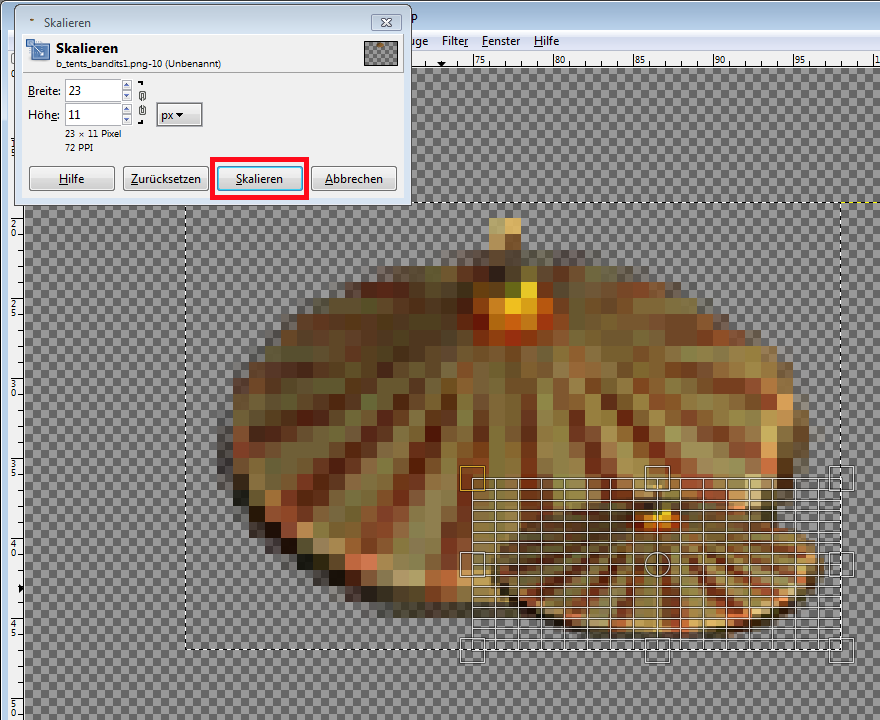Image resolution: width=880 pixels, height=720 pixels.
Task: Click the top-right scale transform handle
Action: click(x=841, y=478)
